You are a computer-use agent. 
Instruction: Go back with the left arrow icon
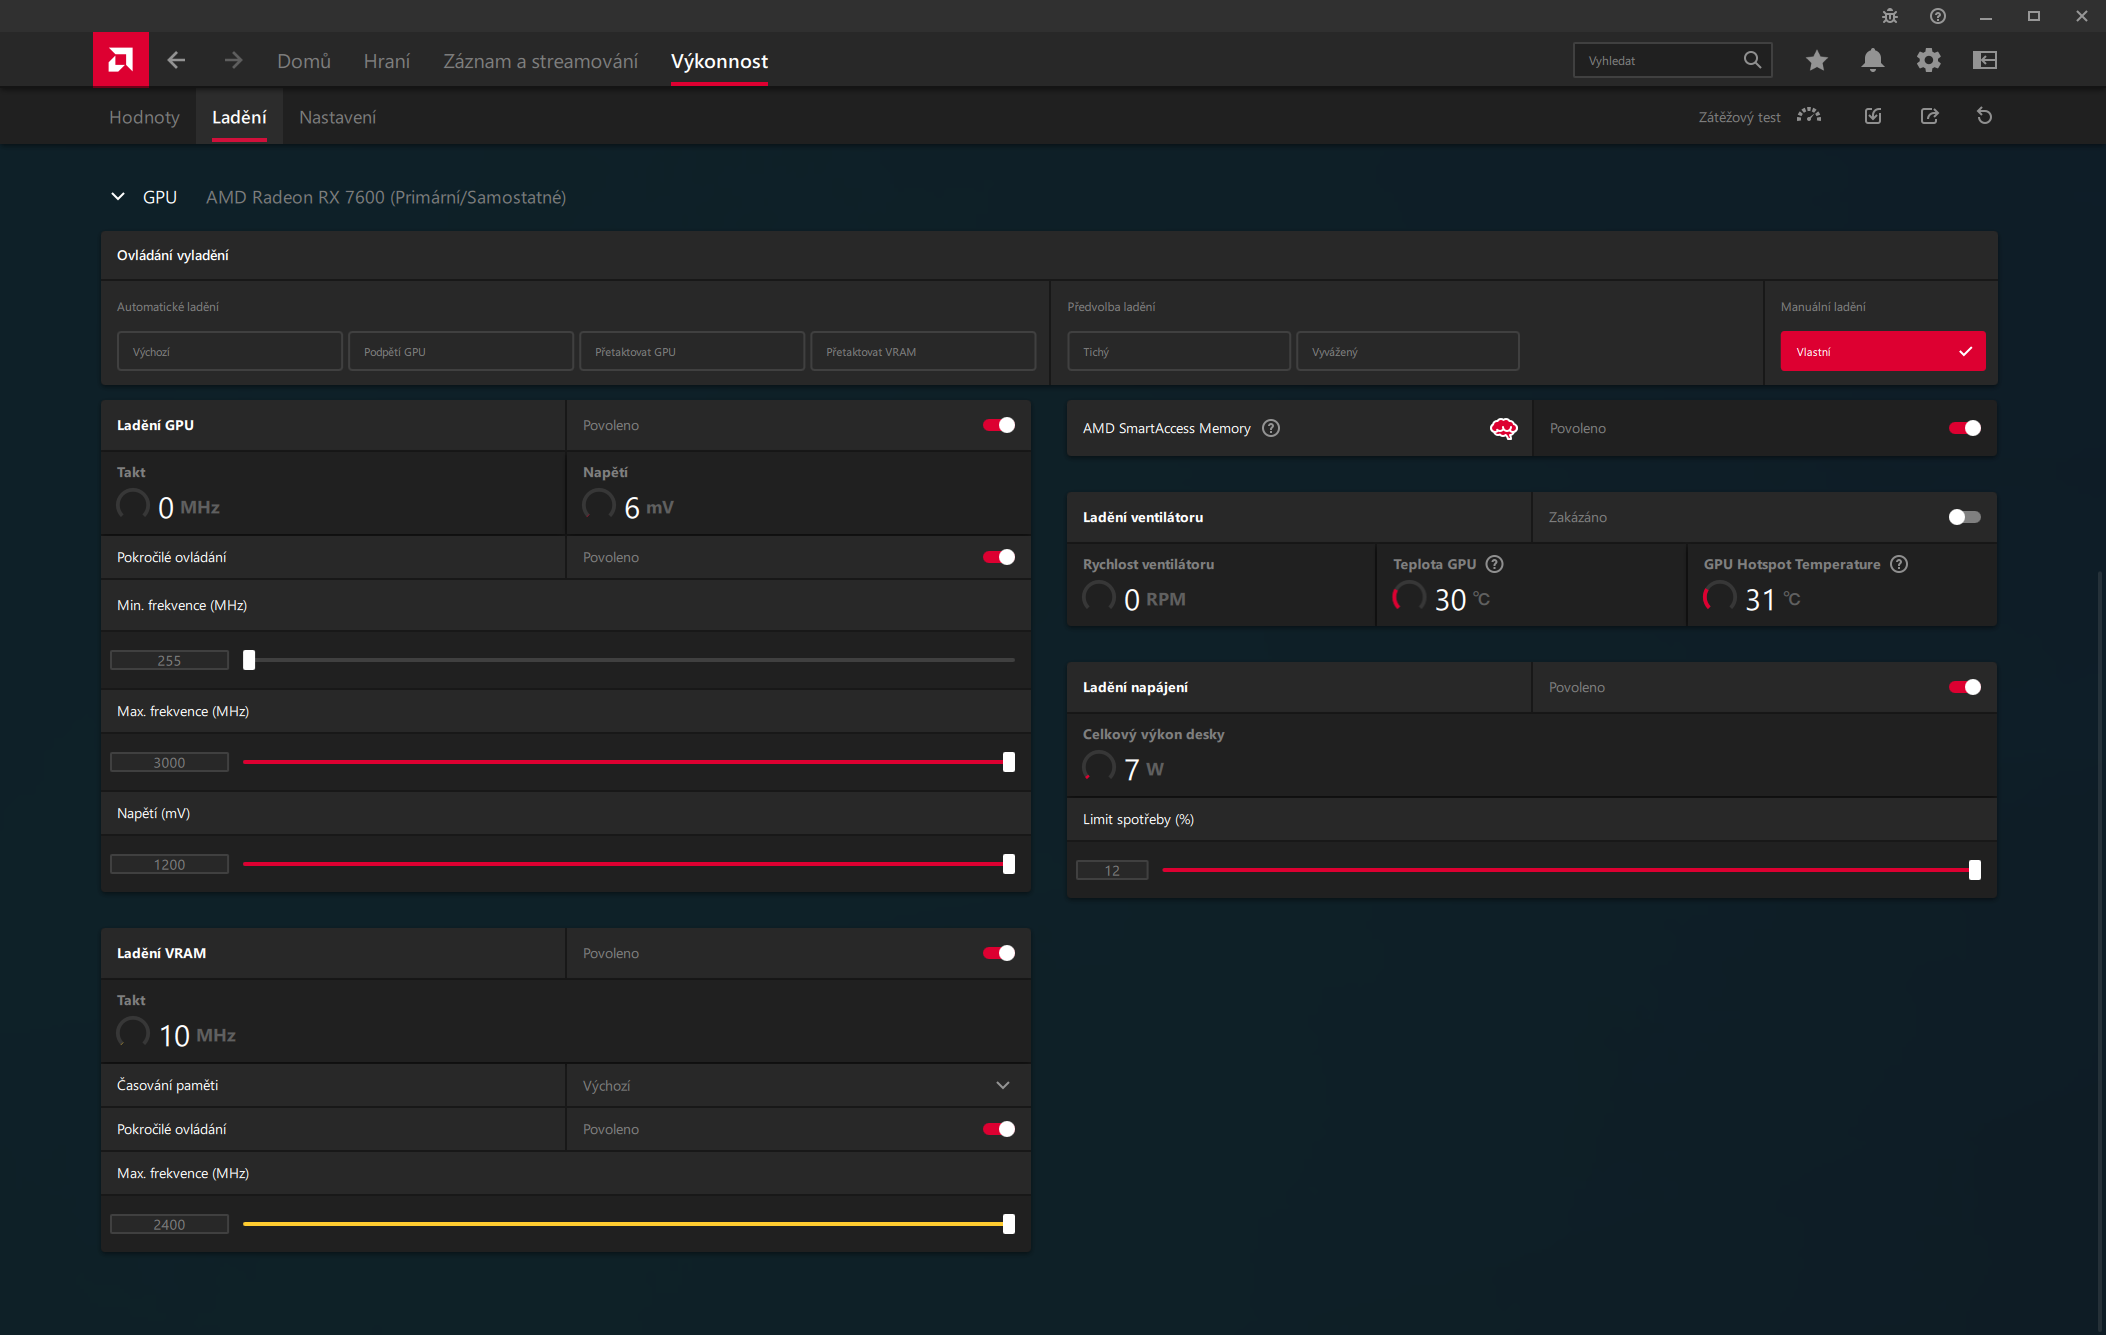(176, 61)
